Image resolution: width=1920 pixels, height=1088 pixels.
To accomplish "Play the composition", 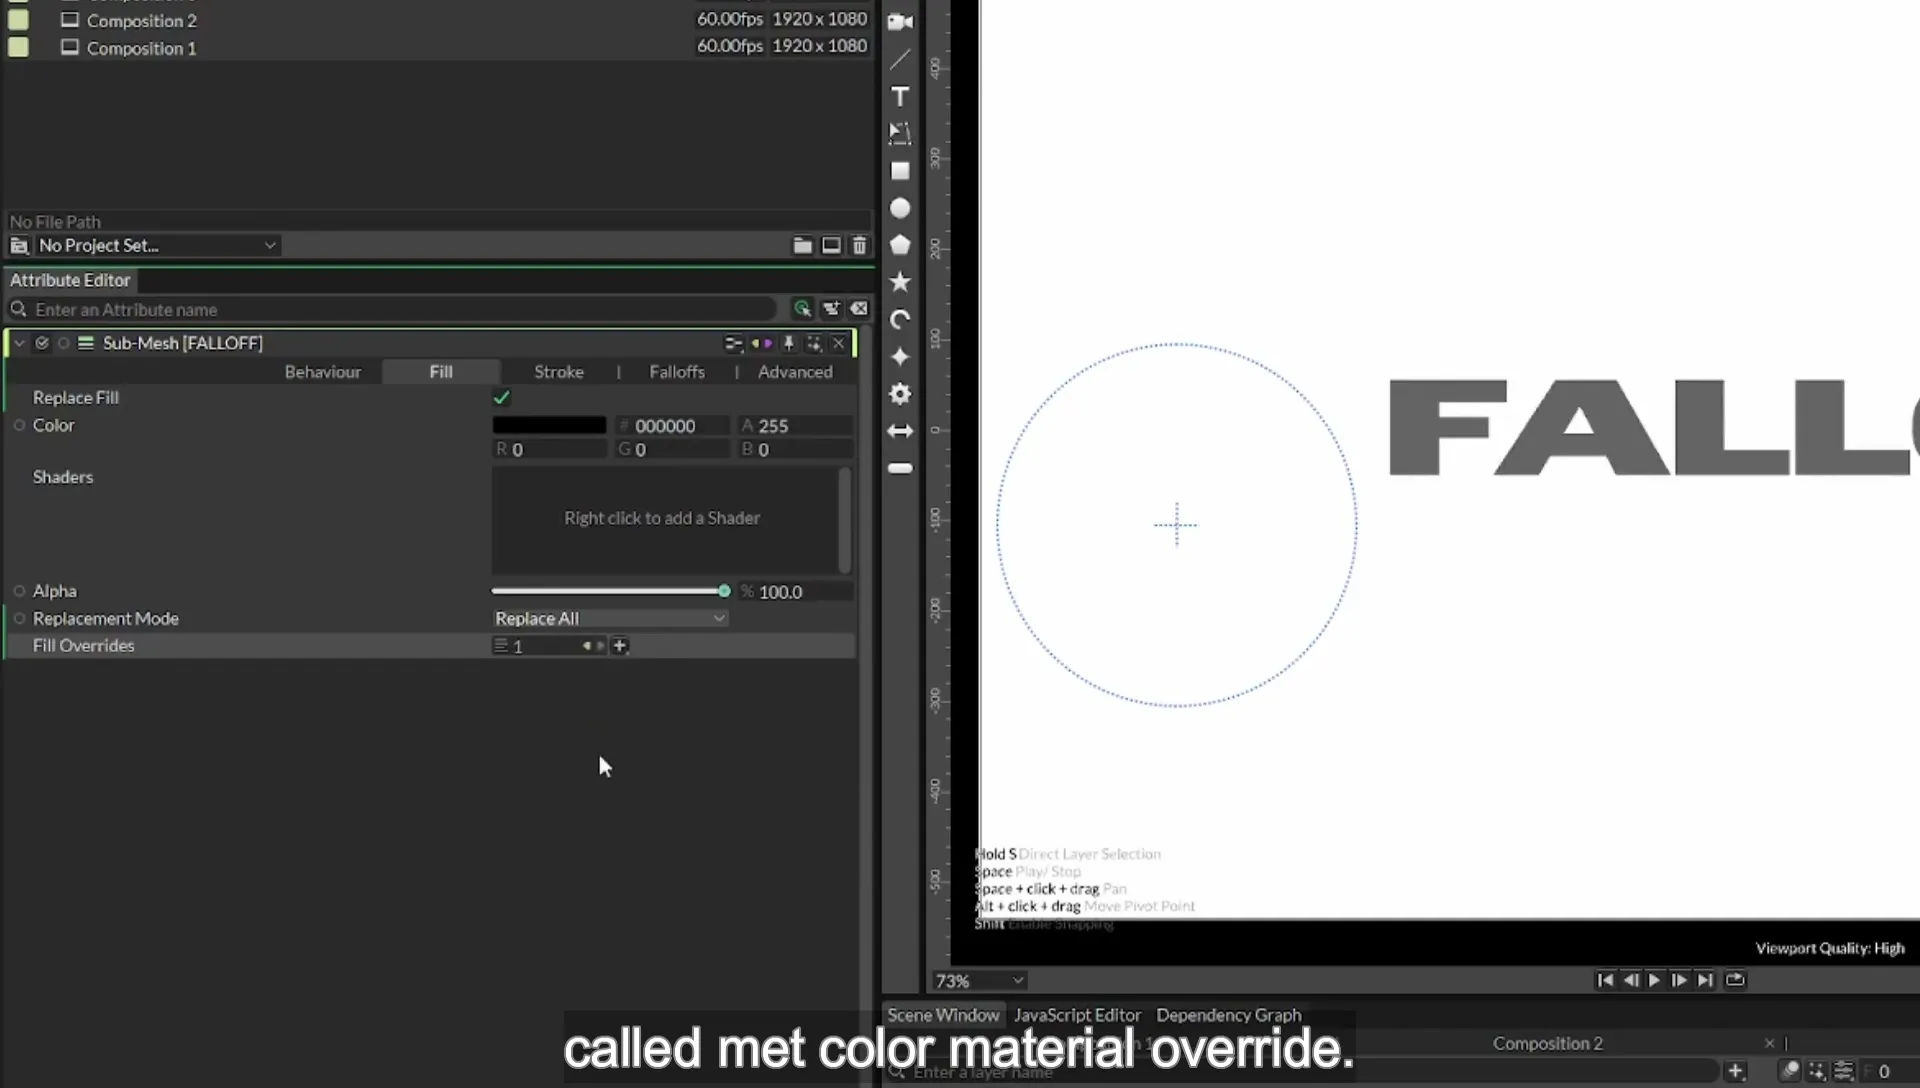I will [1654, 980].
